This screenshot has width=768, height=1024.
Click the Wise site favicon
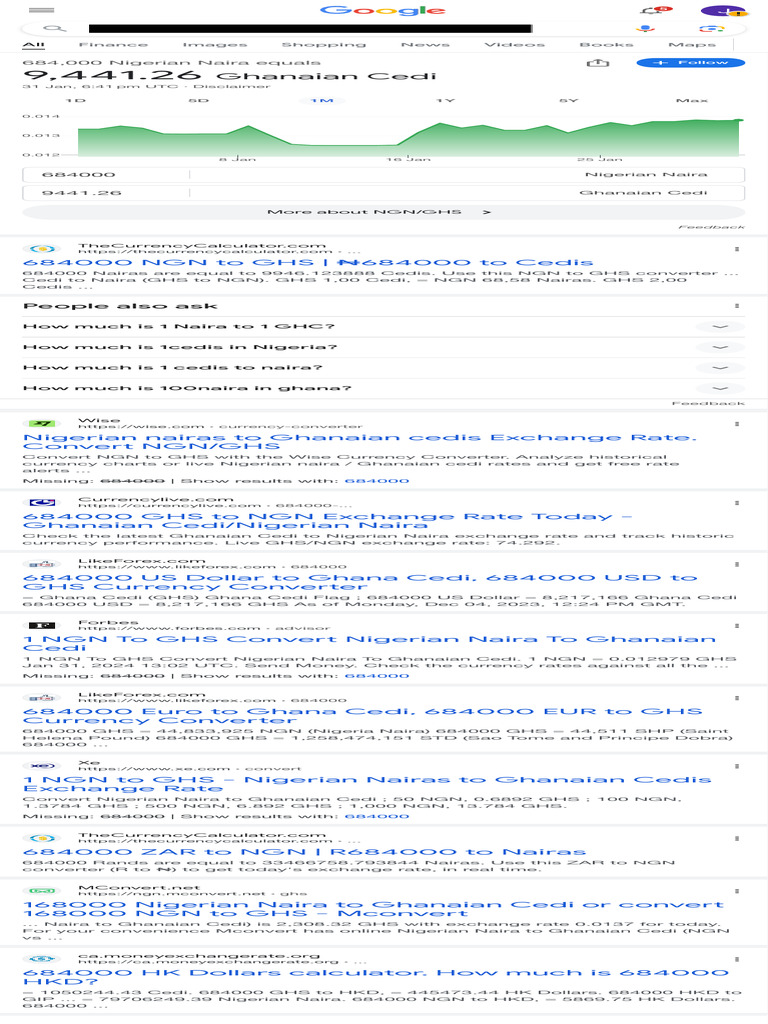point(42,423)
